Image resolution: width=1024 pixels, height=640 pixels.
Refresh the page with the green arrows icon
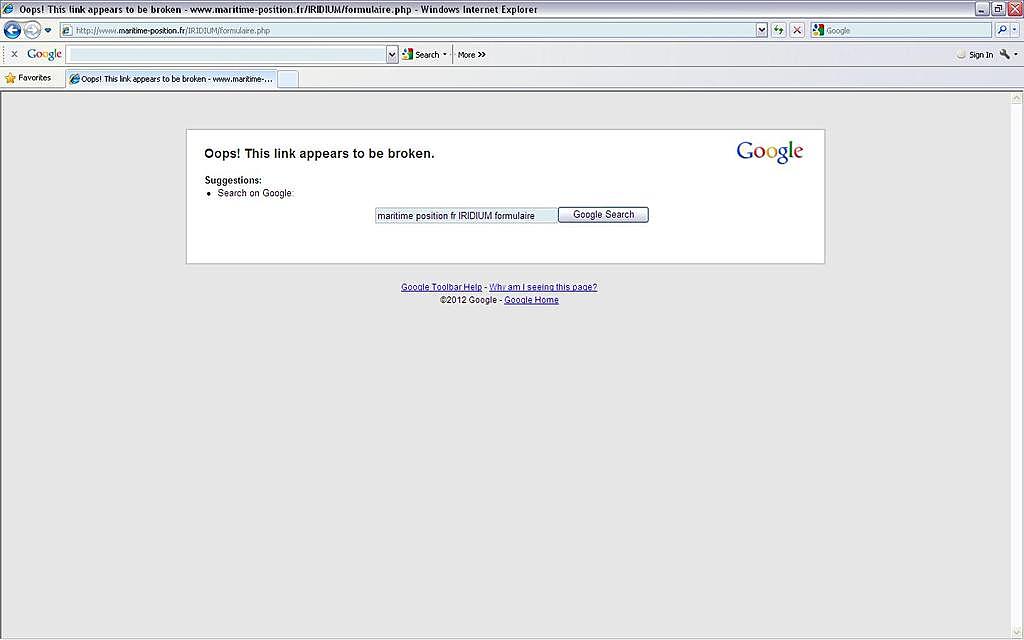[778, 30]
